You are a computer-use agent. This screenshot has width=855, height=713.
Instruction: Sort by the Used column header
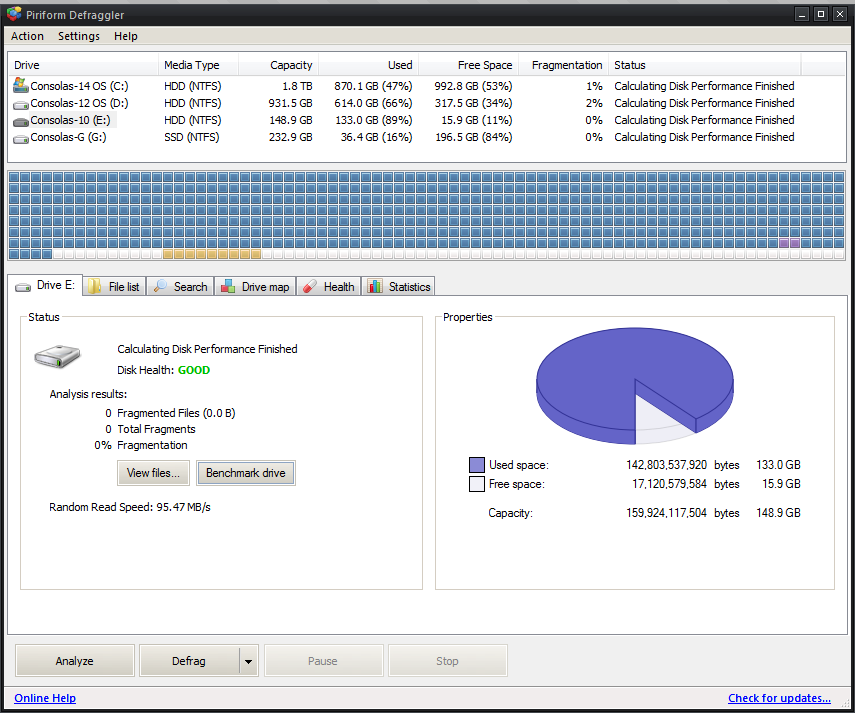click(x=369, y=65)
